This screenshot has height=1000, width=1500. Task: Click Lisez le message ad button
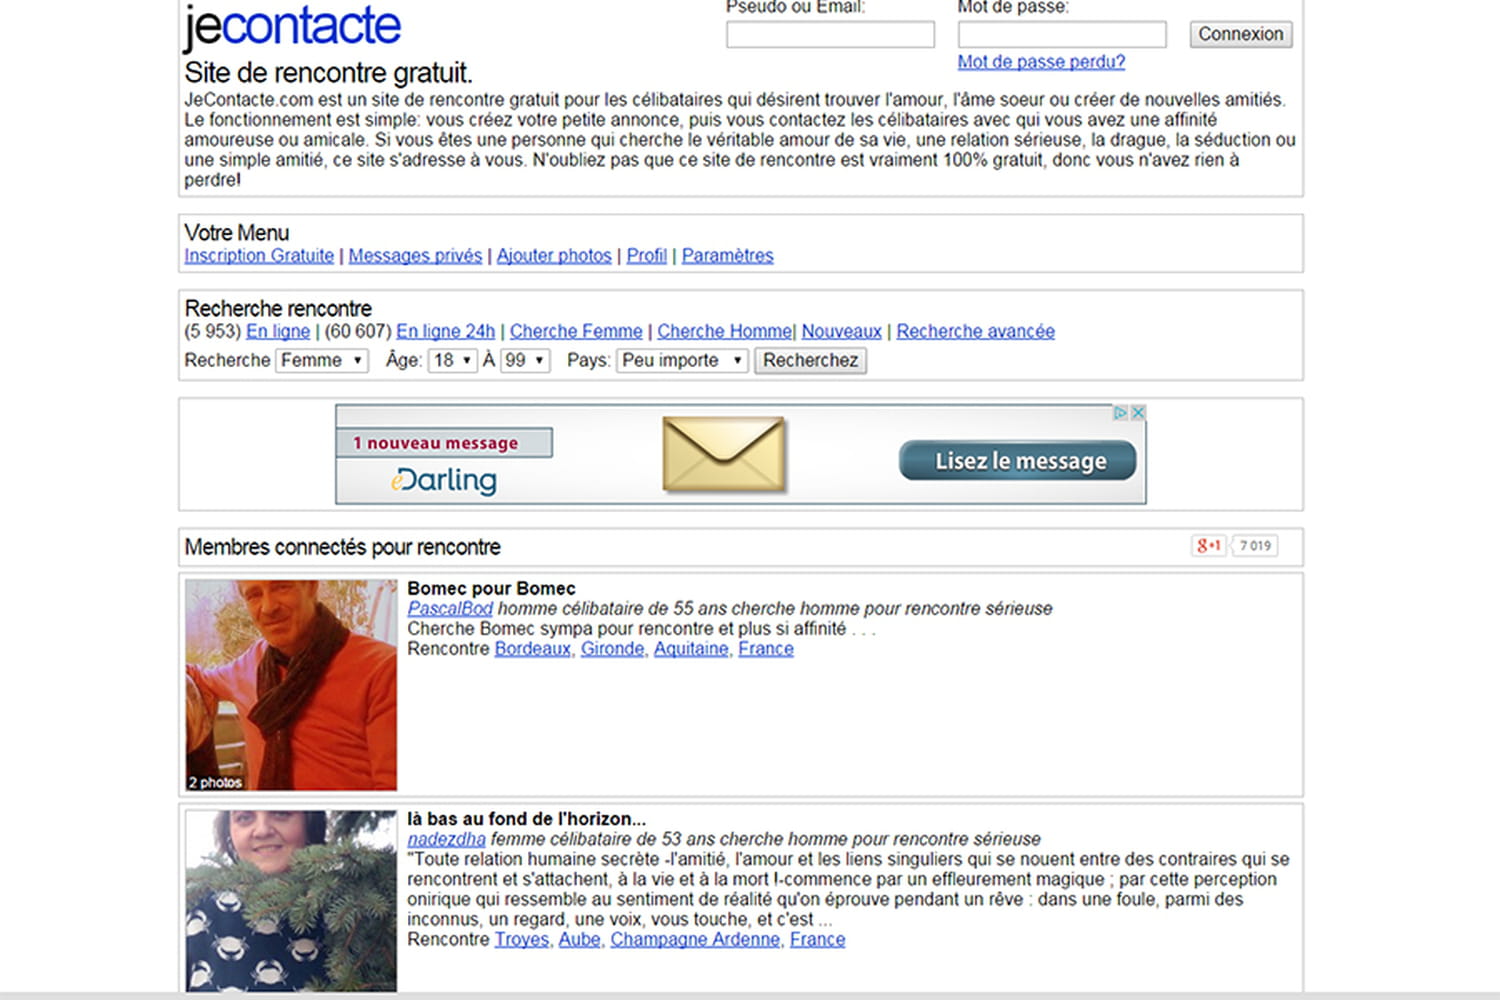(1017, 461)
